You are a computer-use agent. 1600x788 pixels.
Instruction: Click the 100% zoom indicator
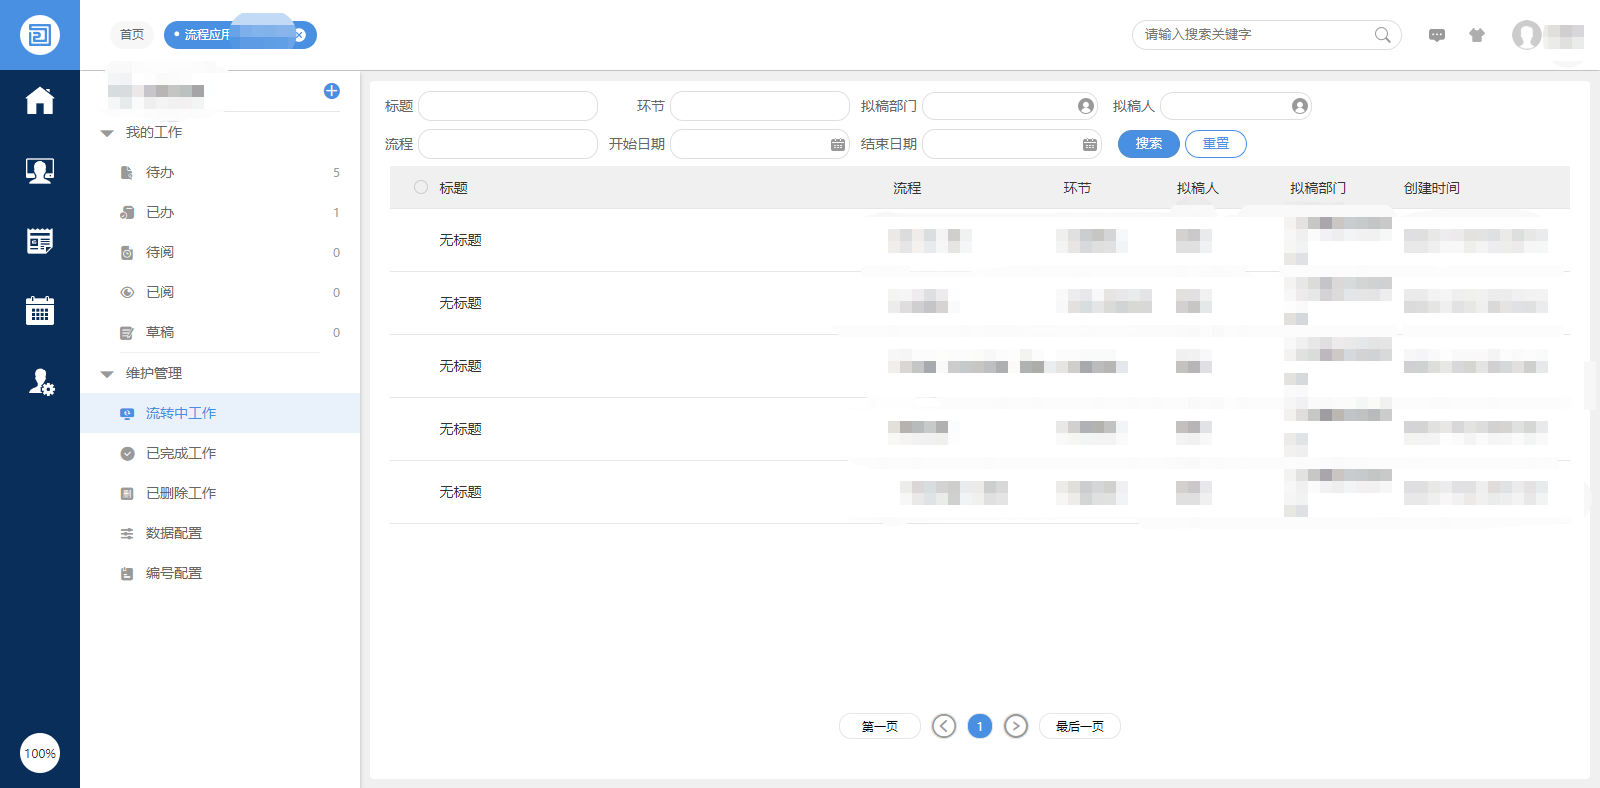[40, 753]
